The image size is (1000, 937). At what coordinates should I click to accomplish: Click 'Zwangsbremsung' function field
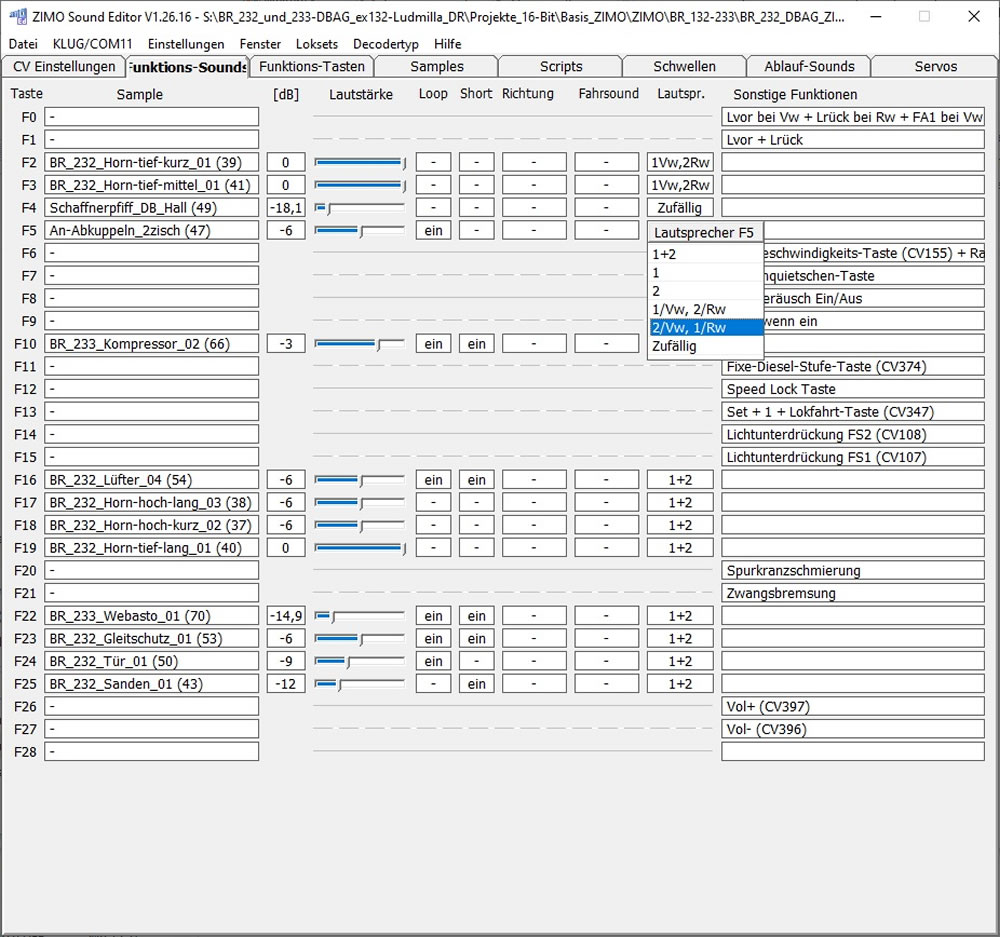coord(853,593)
